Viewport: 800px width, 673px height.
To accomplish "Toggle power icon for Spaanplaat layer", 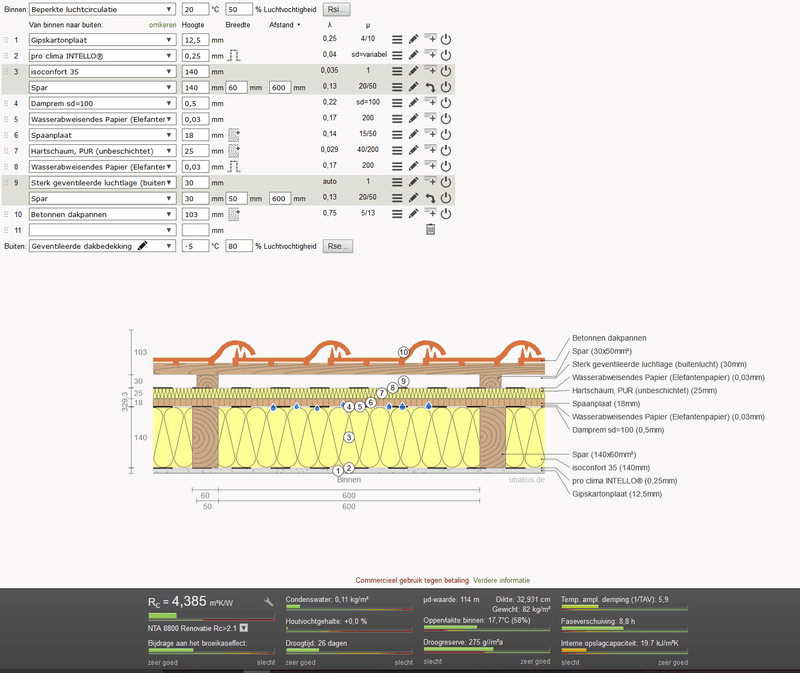I will click(x=446, y=134).
